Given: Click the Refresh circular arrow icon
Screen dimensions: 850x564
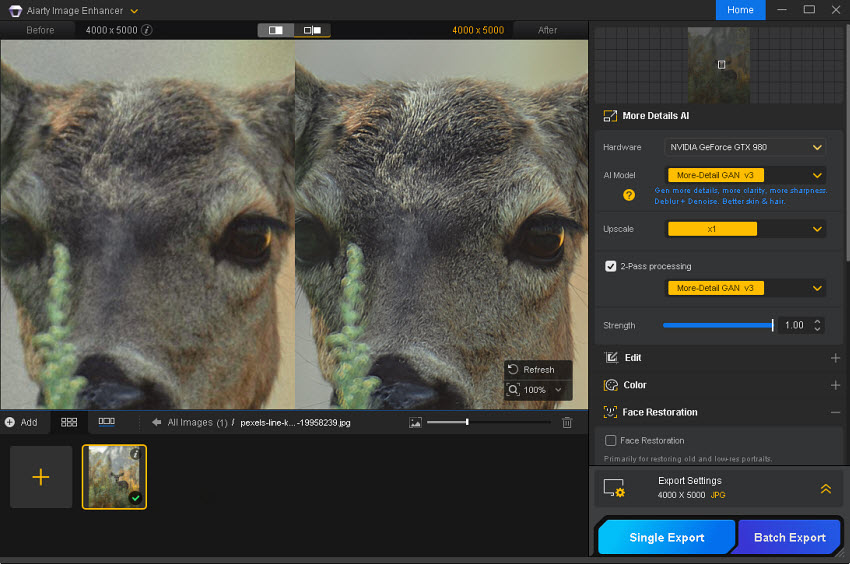Looking at the screenshot, I should (x=513, y=369).
